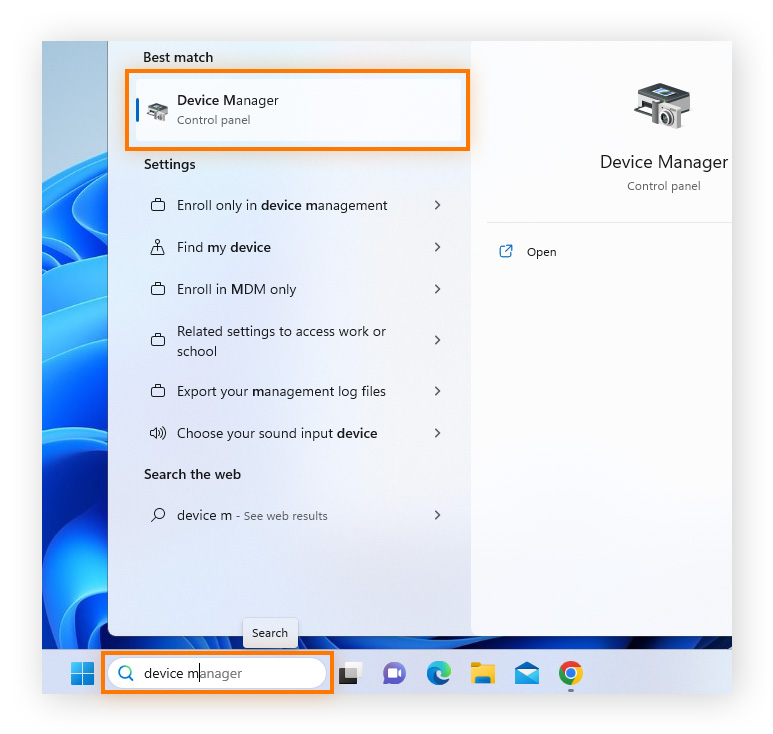The width and height of the screenshot is (773, 734).
Task: Click the Search the web heading
Action: 192,474
